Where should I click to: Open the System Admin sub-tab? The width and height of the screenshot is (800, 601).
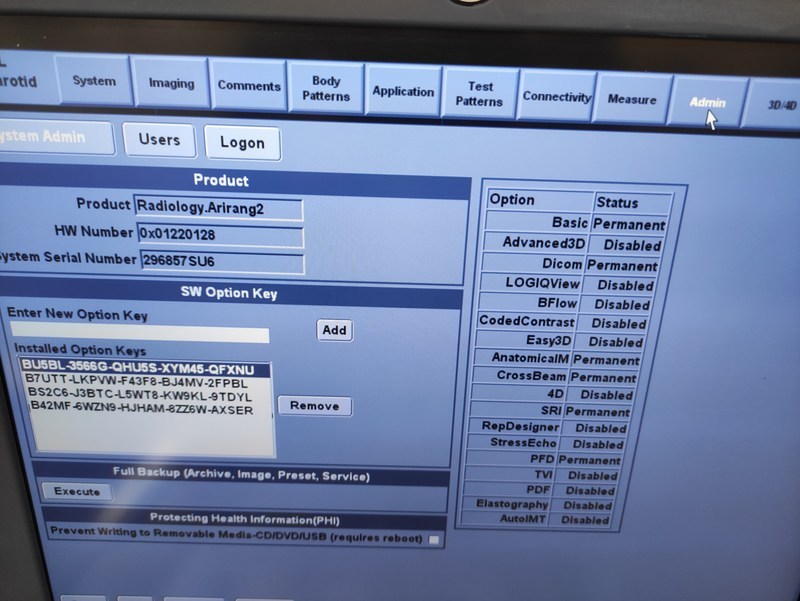54,137
